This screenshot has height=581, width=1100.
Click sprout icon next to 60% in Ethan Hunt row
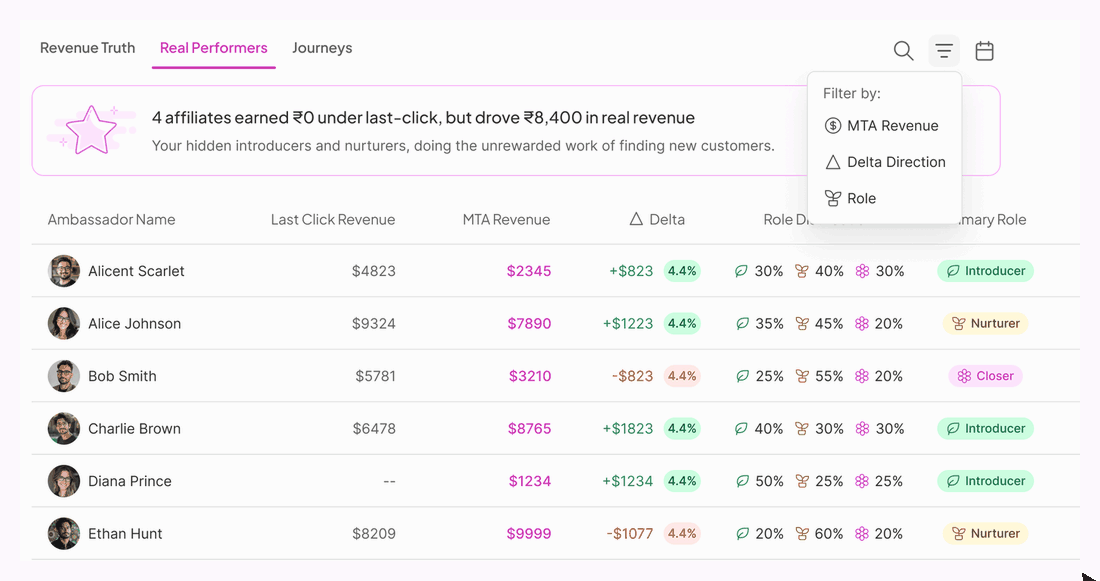[x=802, y=534]
